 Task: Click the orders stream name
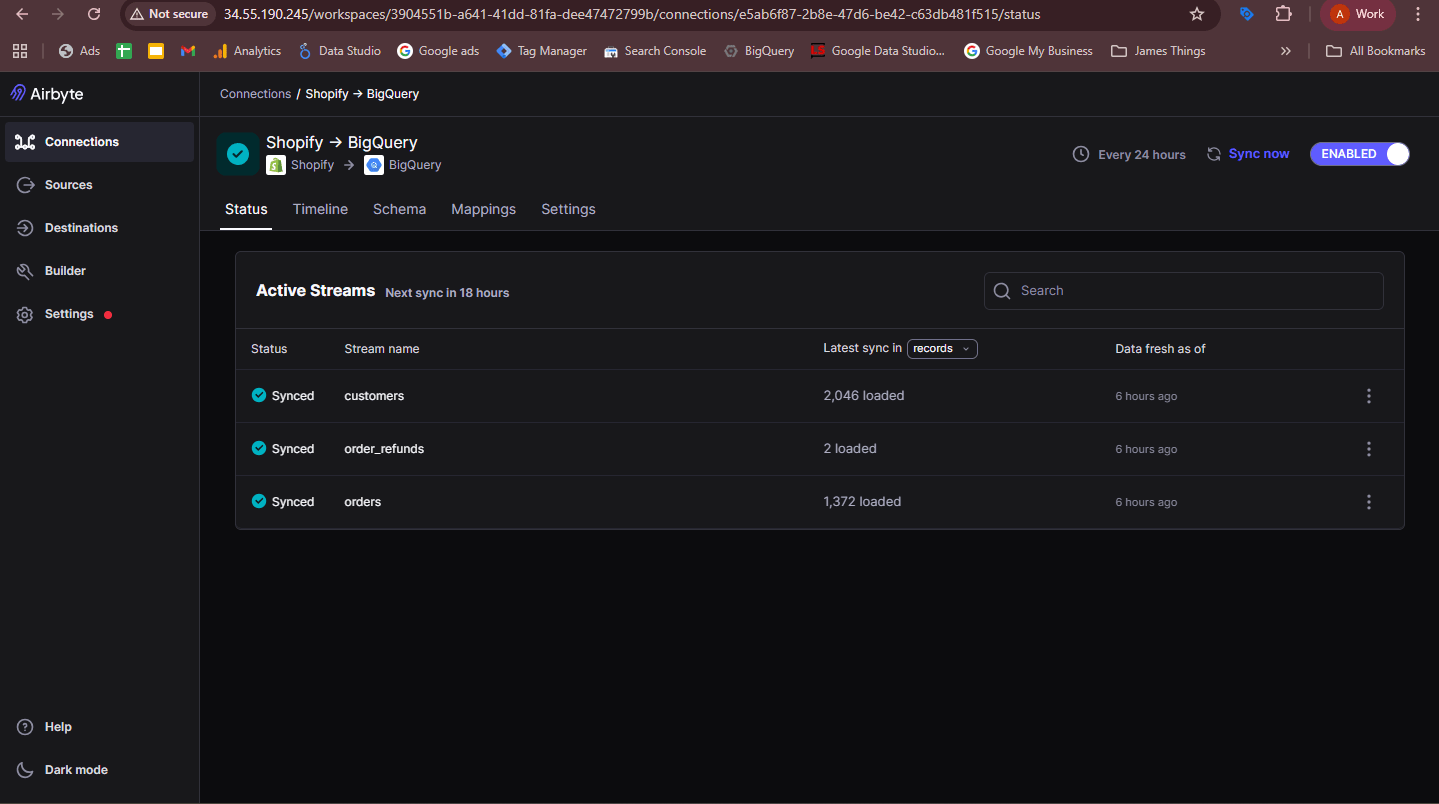[363, 502]
